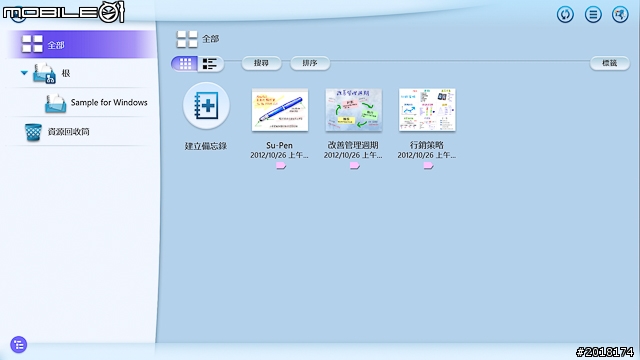
Task: Click the 全部 header icon in main pane
Action: click(x=187, y=39)
